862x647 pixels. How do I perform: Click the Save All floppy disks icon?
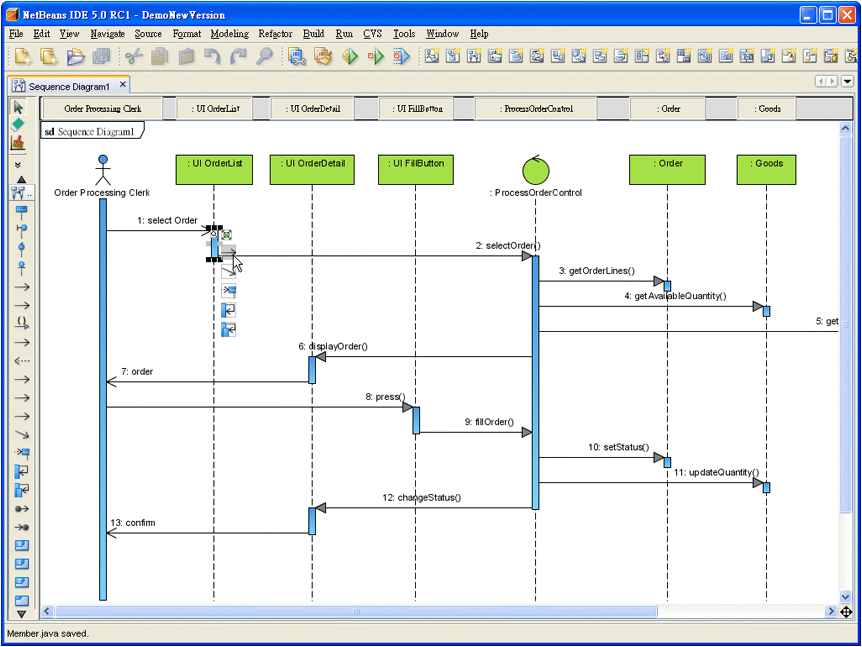[x=102, y=56]
